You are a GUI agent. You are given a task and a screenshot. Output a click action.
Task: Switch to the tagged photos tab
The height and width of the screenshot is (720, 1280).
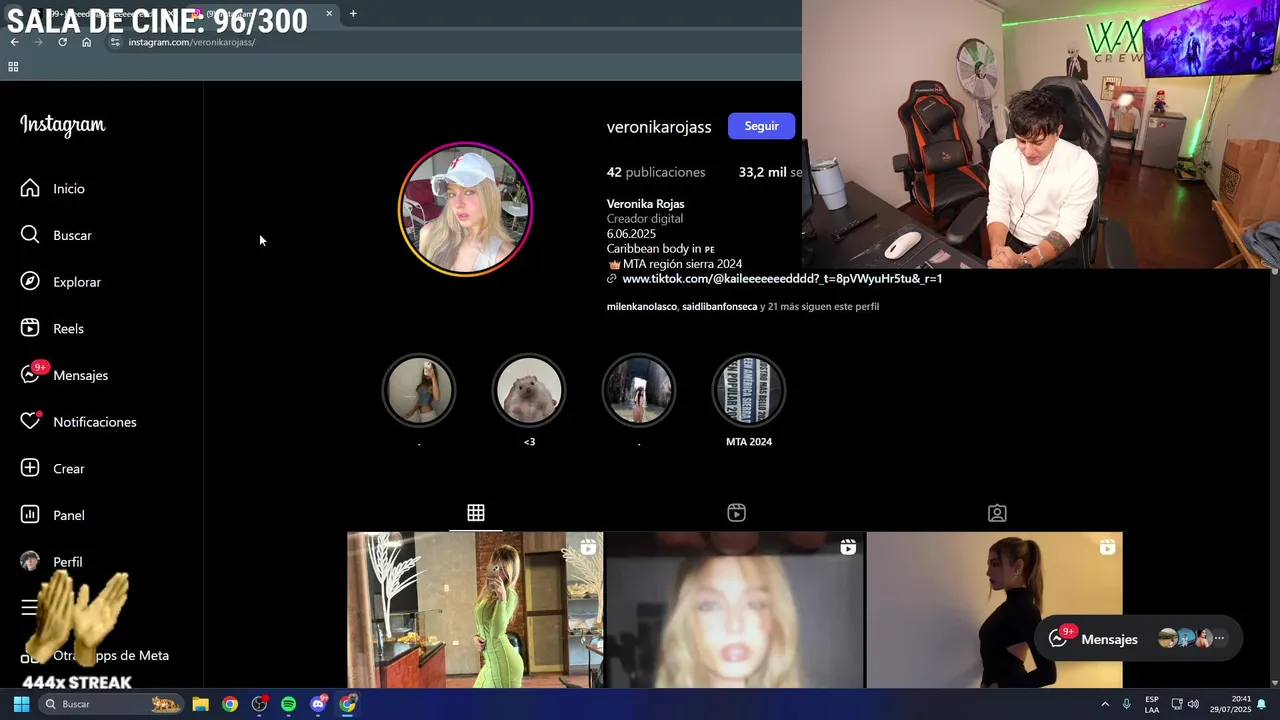pos(997,513)
